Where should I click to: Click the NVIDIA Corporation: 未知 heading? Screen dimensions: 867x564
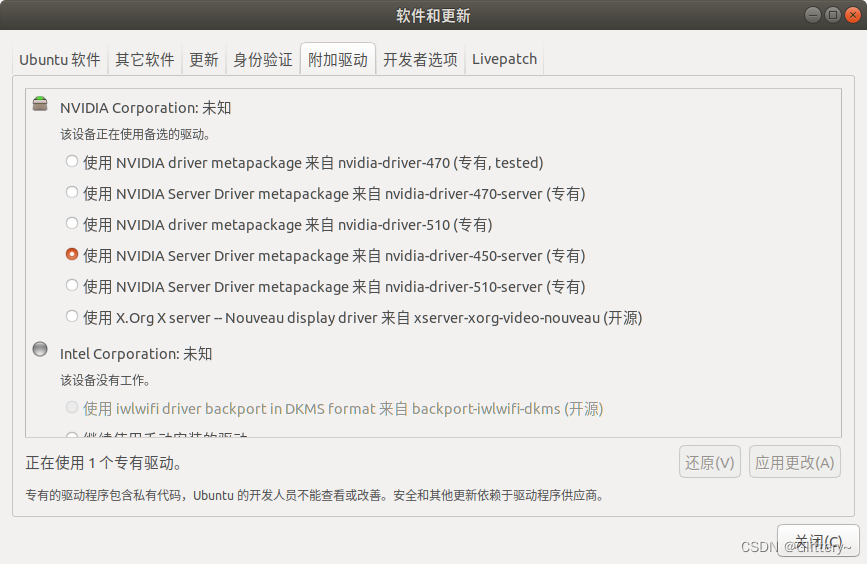145,107
